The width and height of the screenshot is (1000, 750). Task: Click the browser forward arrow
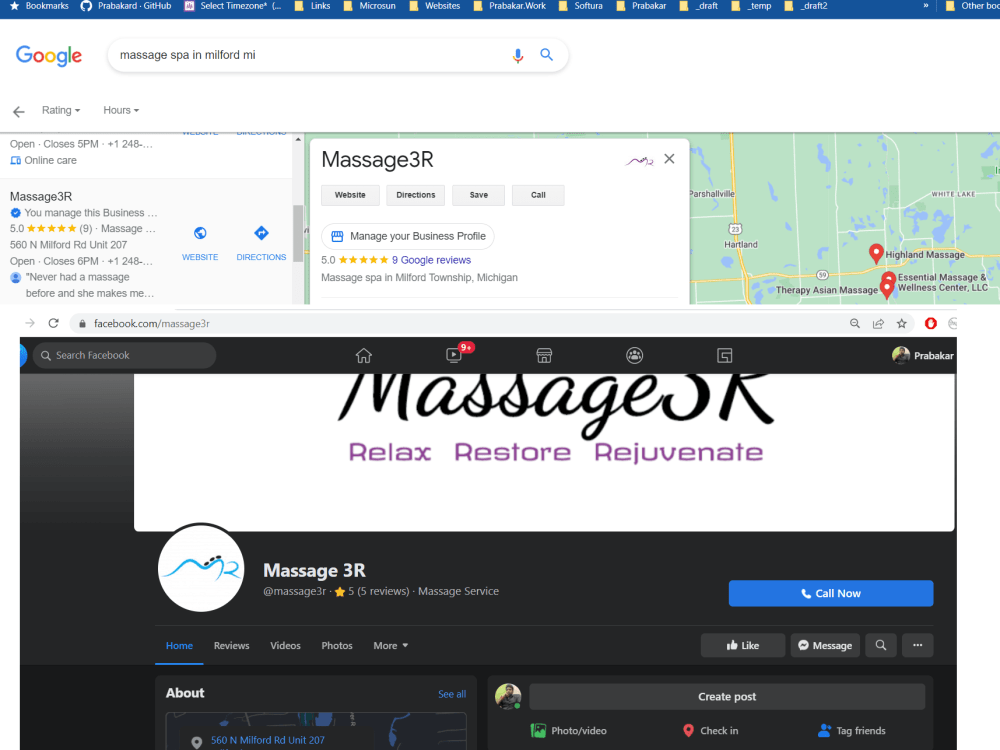[x=30, y=323]
